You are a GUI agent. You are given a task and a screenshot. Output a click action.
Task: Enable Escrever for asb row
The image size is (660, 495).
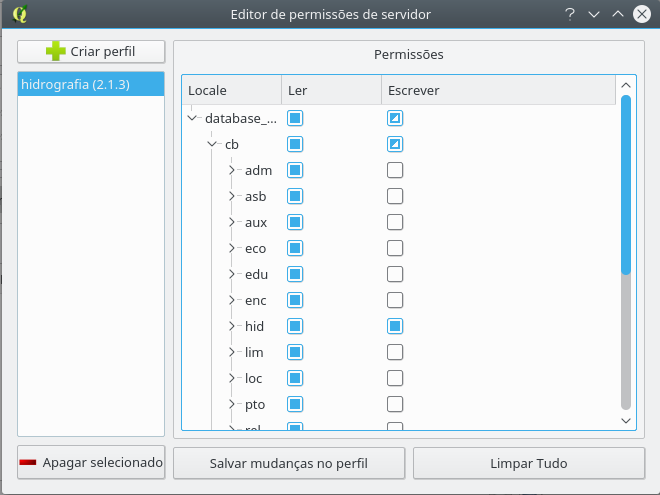(x=395, y=196)
